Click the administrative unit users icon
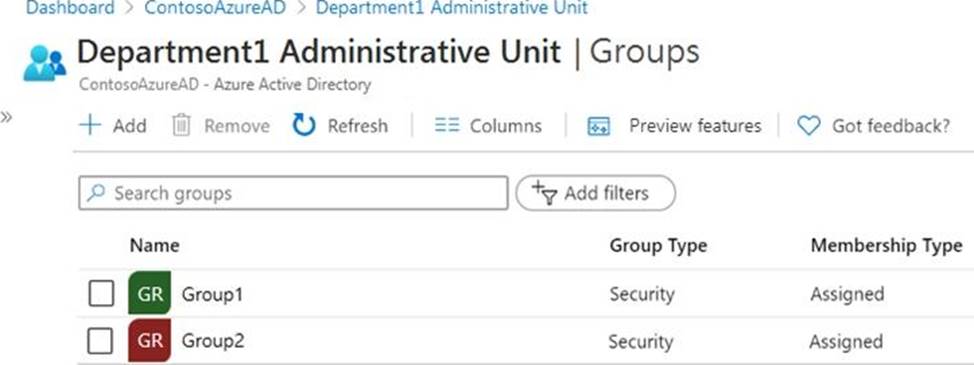The width and height of the screenshot is (974, 365). (44, 63)
